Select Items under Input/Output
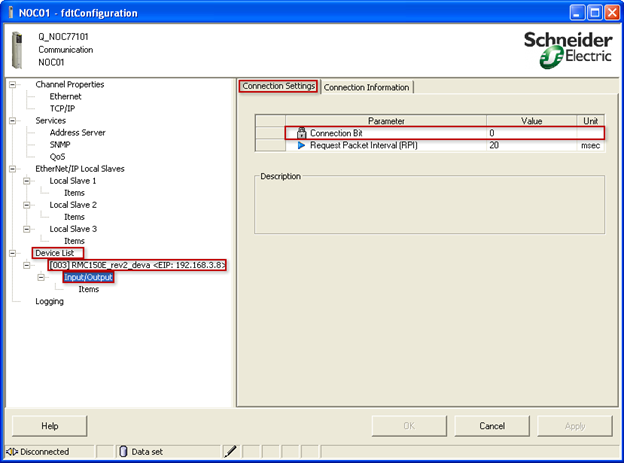Viewport: 624px width, 463px height. [89, 289]
